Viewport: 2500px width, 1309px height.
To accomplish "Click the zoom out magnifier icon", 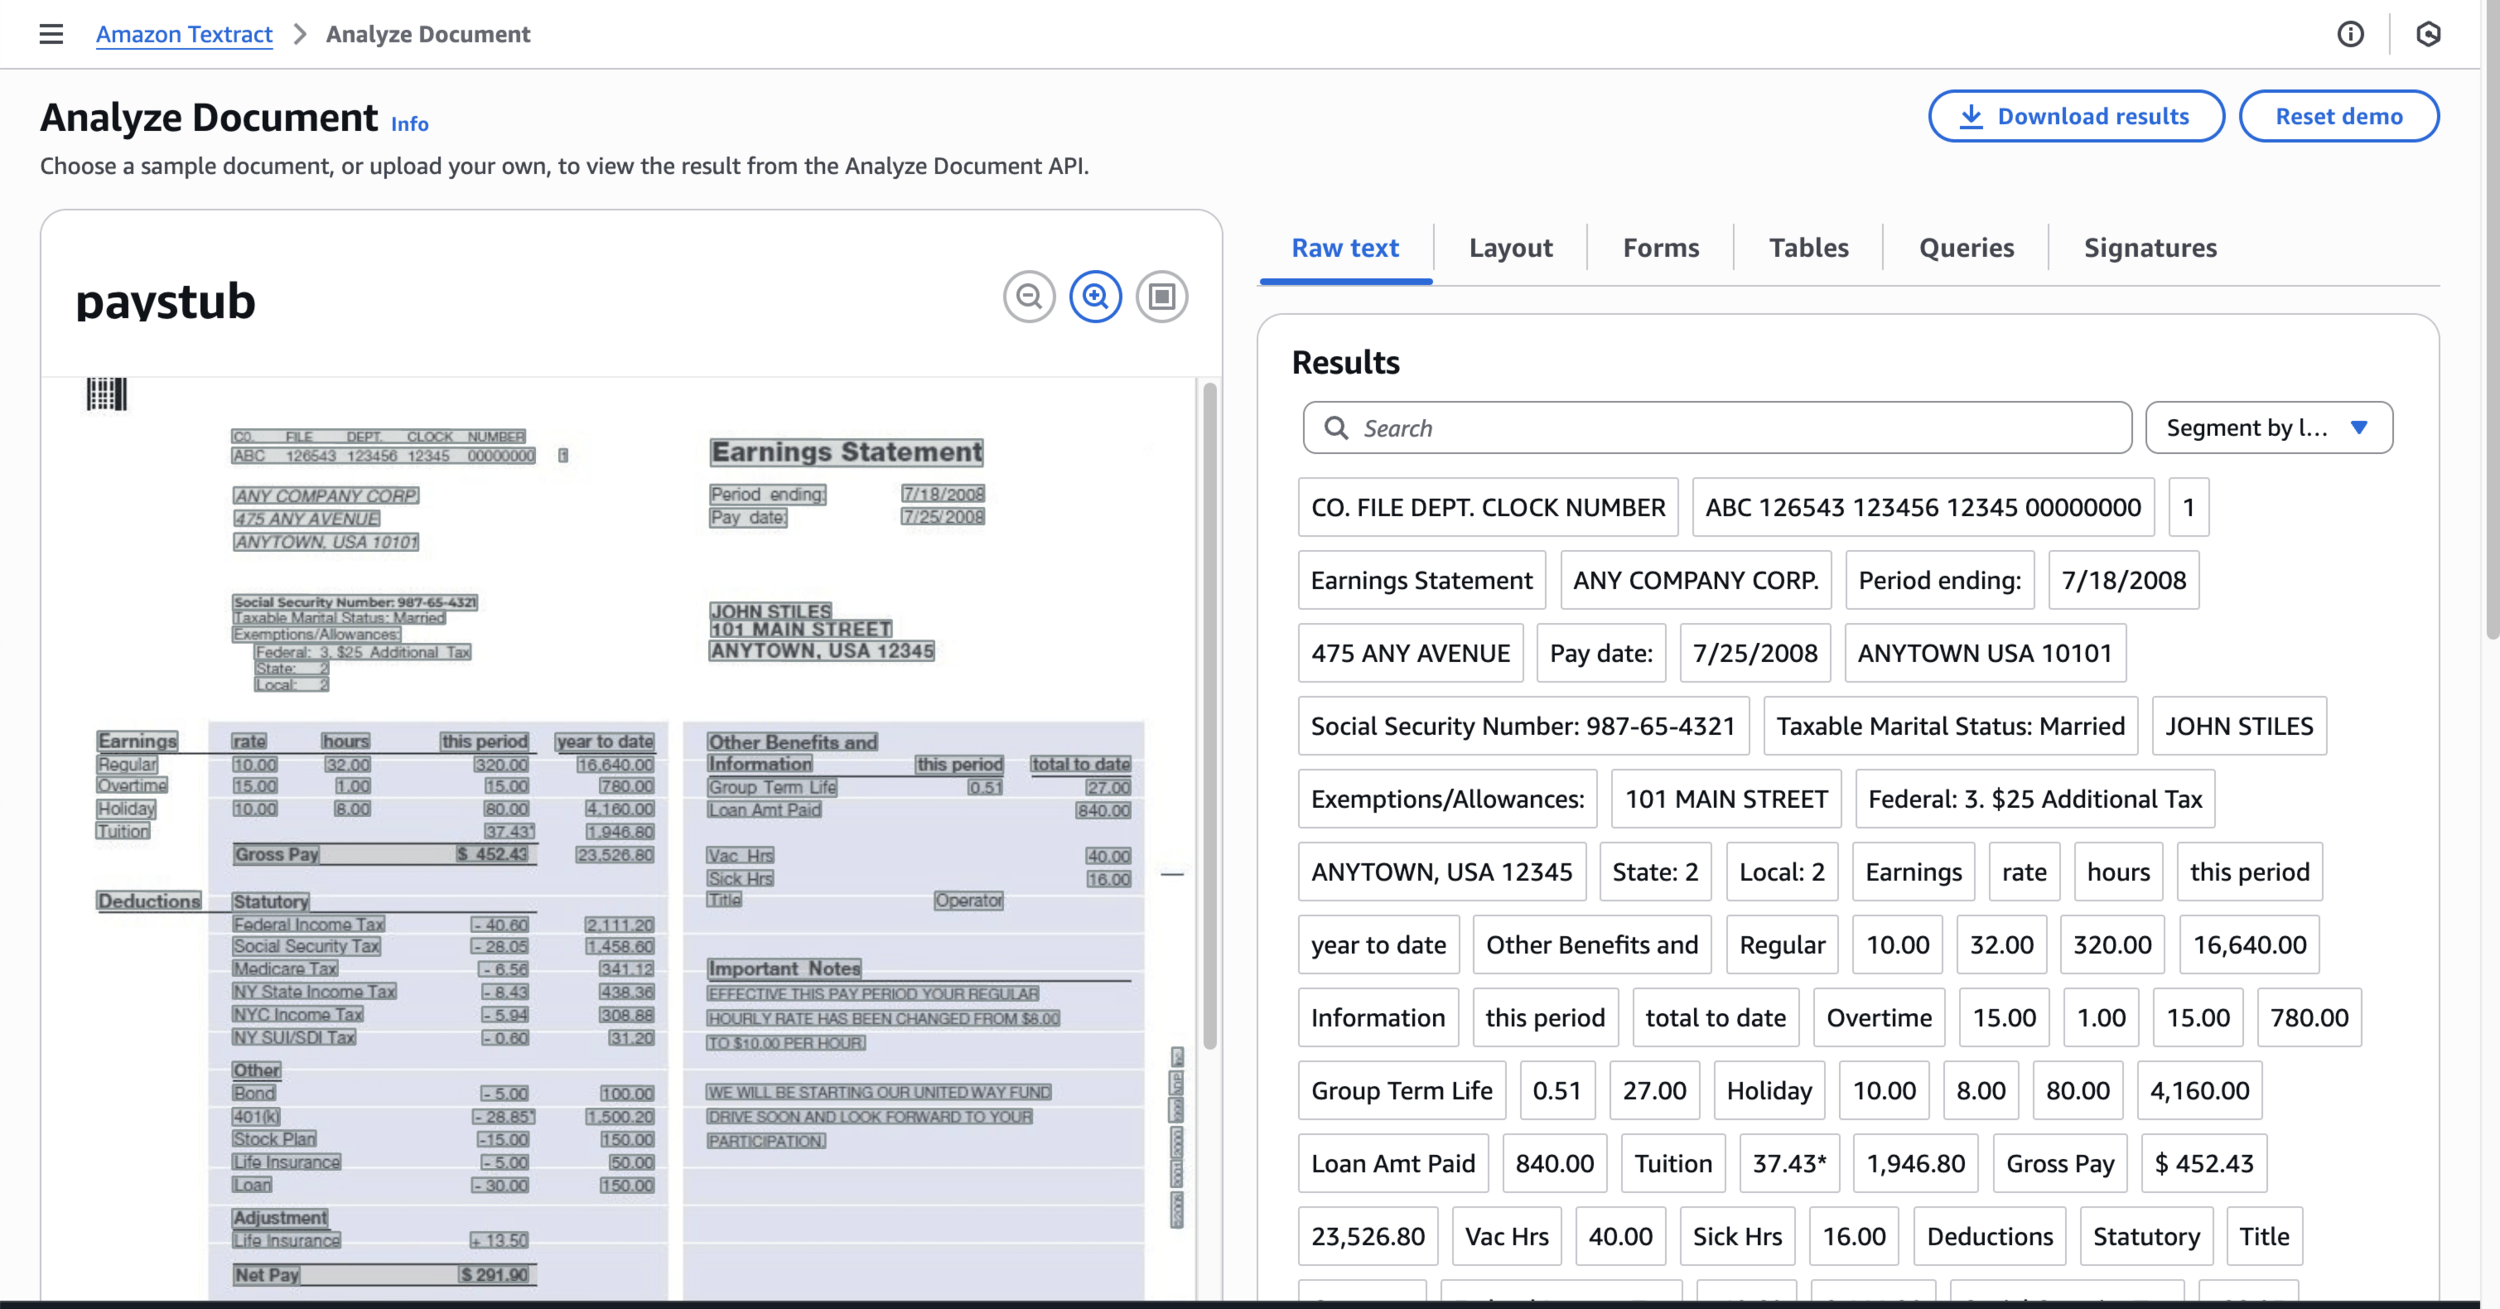I will click(x=1029, y=297).
